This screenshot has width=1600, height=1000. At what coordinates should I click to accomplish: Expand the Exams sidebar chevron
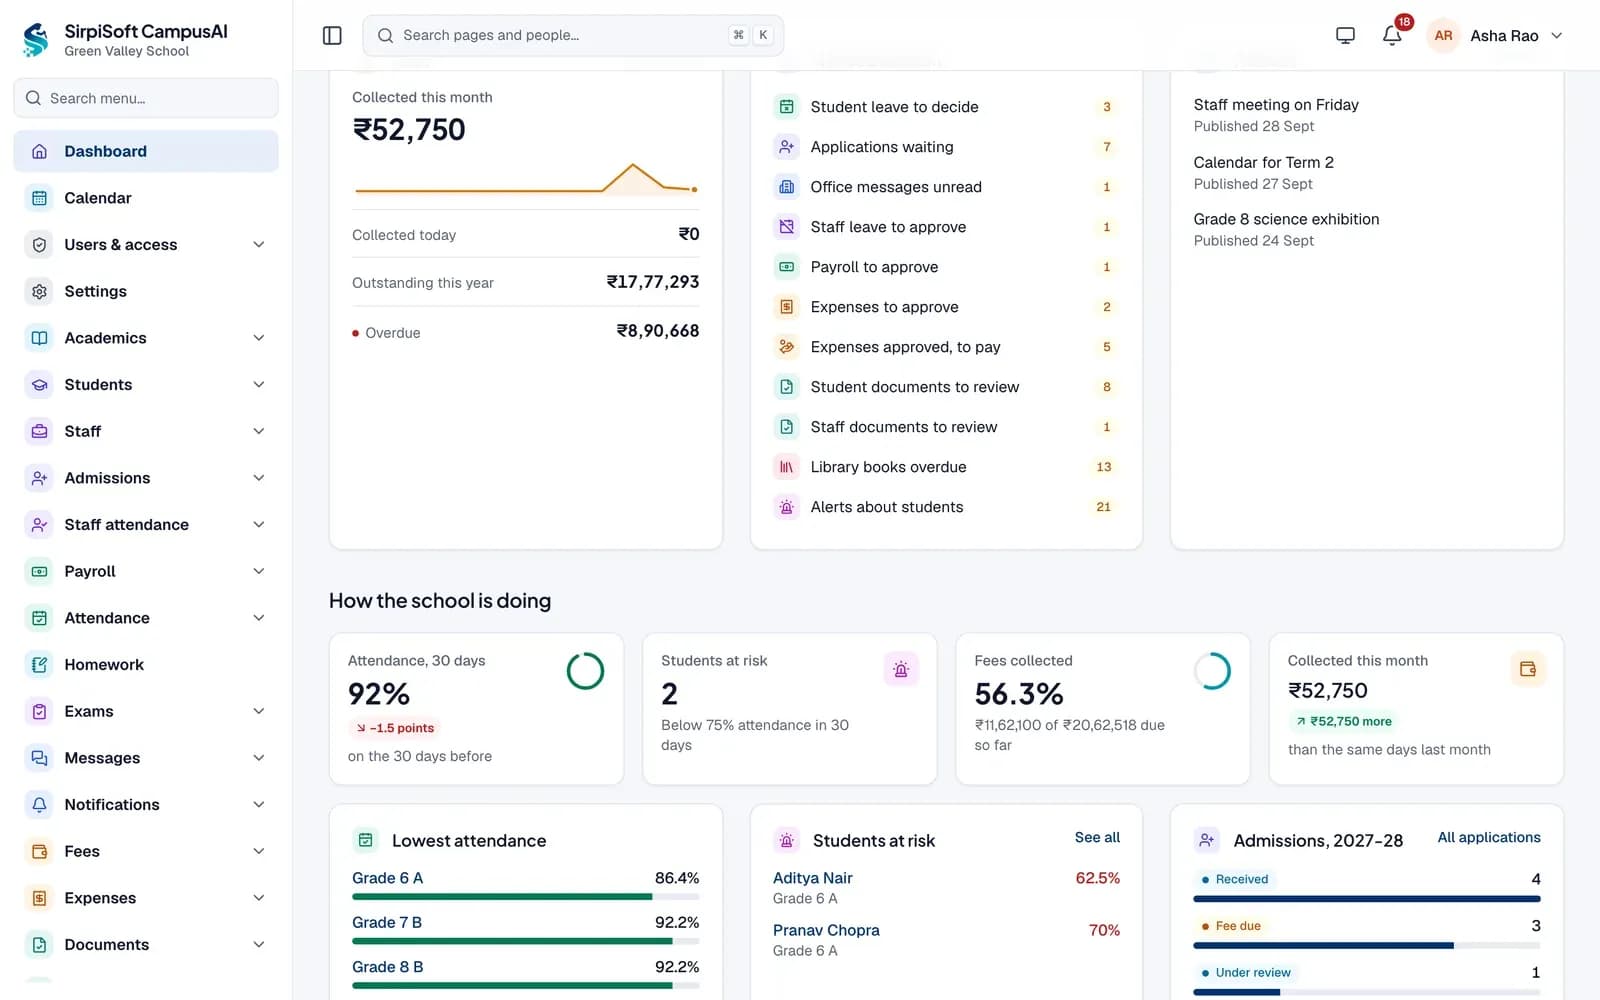click(259, 712)
